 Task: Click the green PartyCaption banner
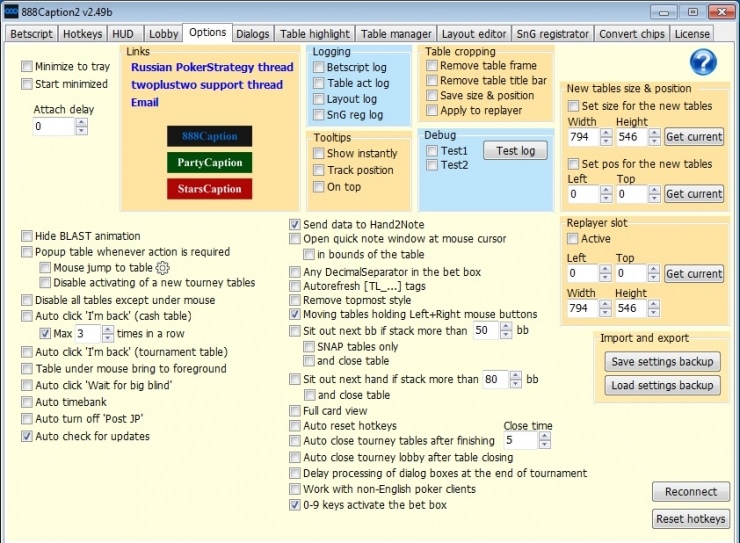[210, 163]
